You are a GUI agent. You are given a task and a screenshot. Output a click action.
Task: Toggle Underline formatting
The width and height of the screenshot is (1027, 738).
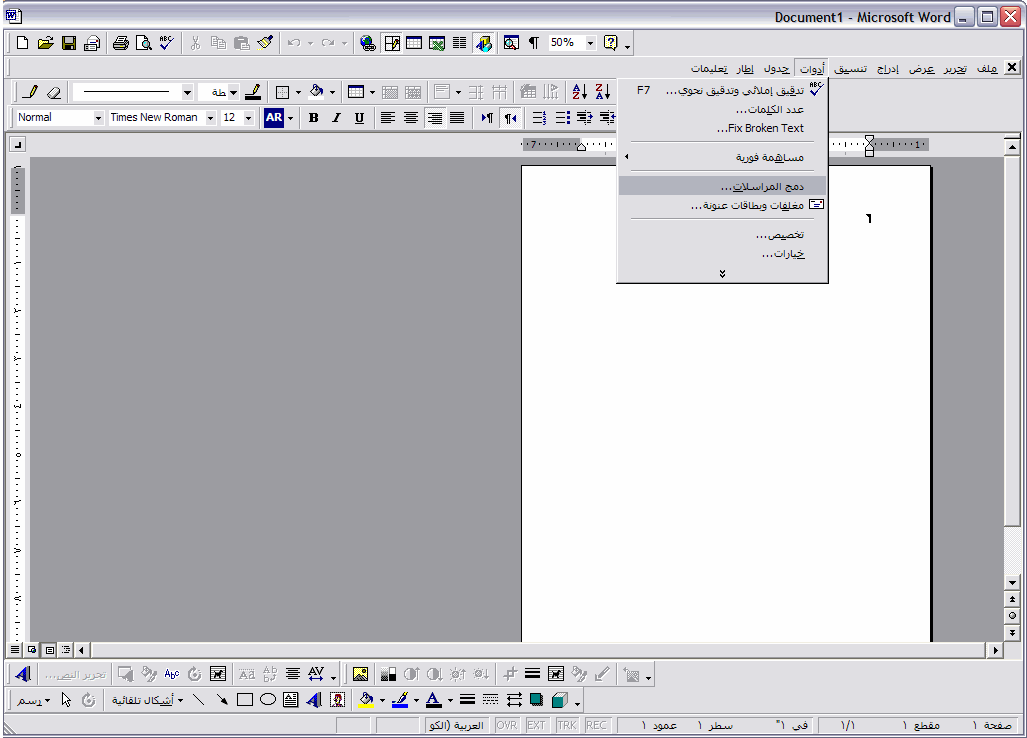coord(359,118)
